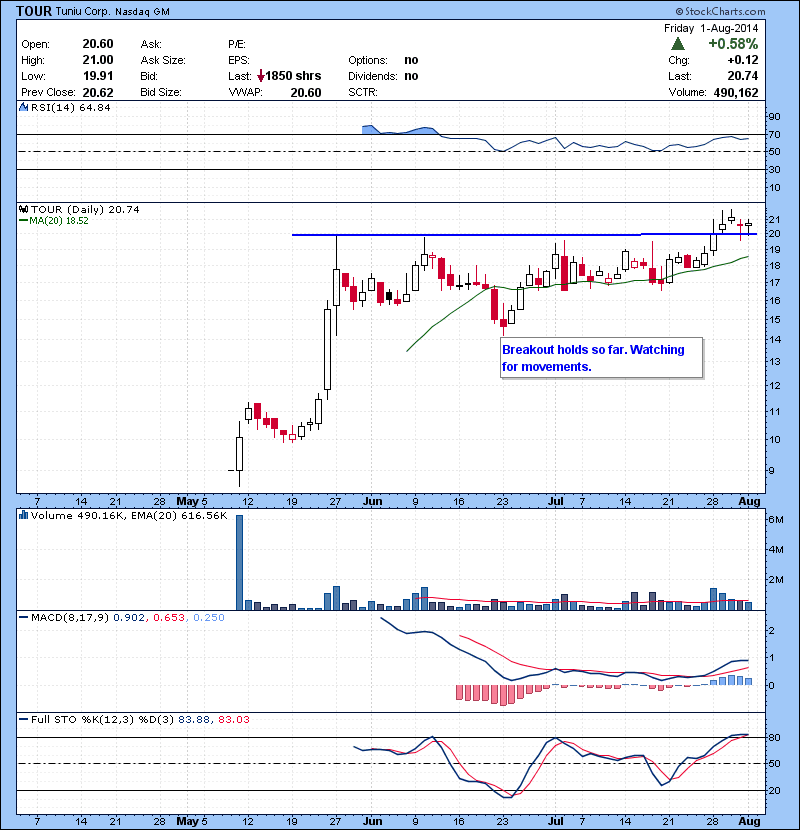Click the P/E label
The width and height of the screenshot is (800, 830).
pyautogui.click(x=237, y=44)
